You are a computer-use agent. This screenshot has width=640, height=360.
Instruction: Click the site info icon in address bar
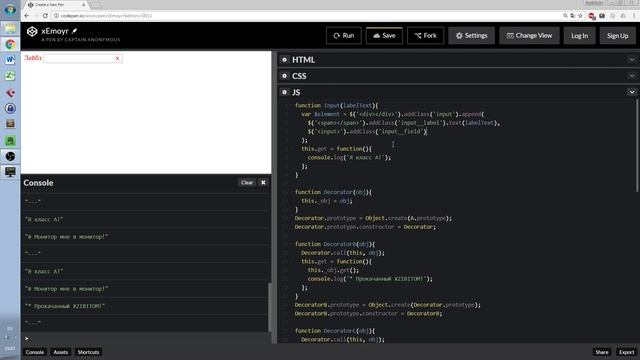(x=56, y=16)
